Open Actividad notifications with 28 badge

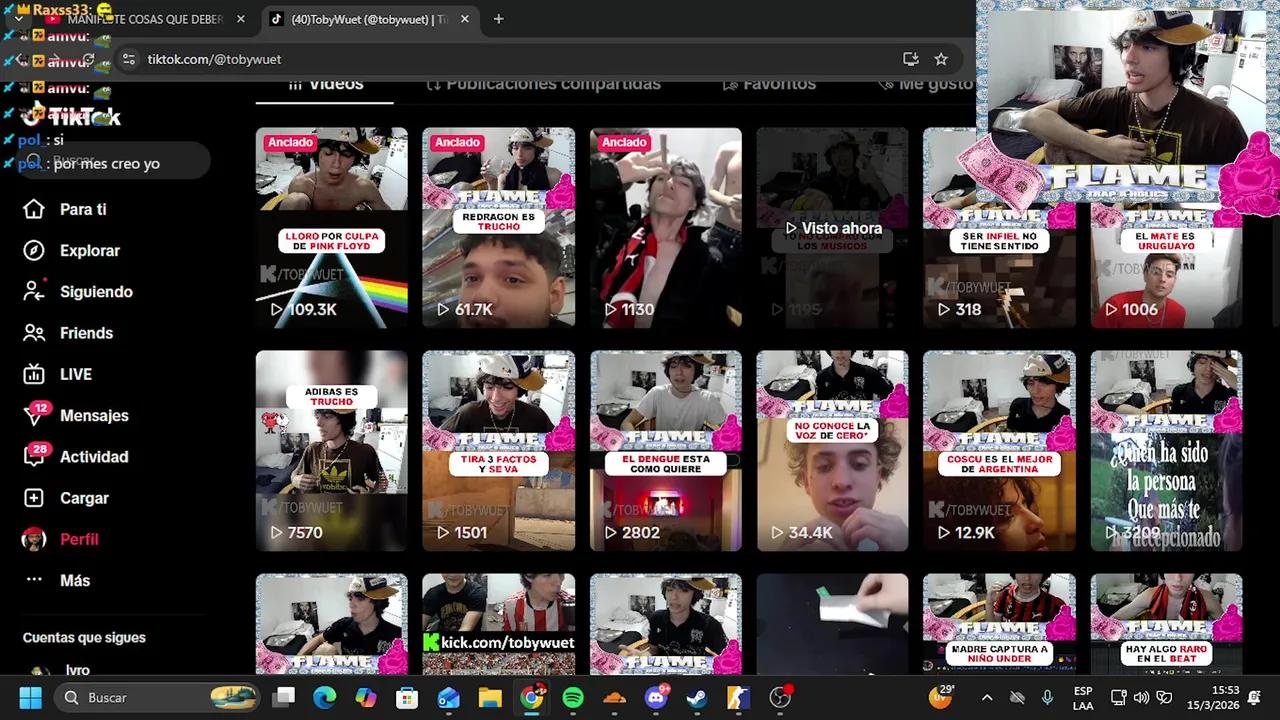(94, 457)
